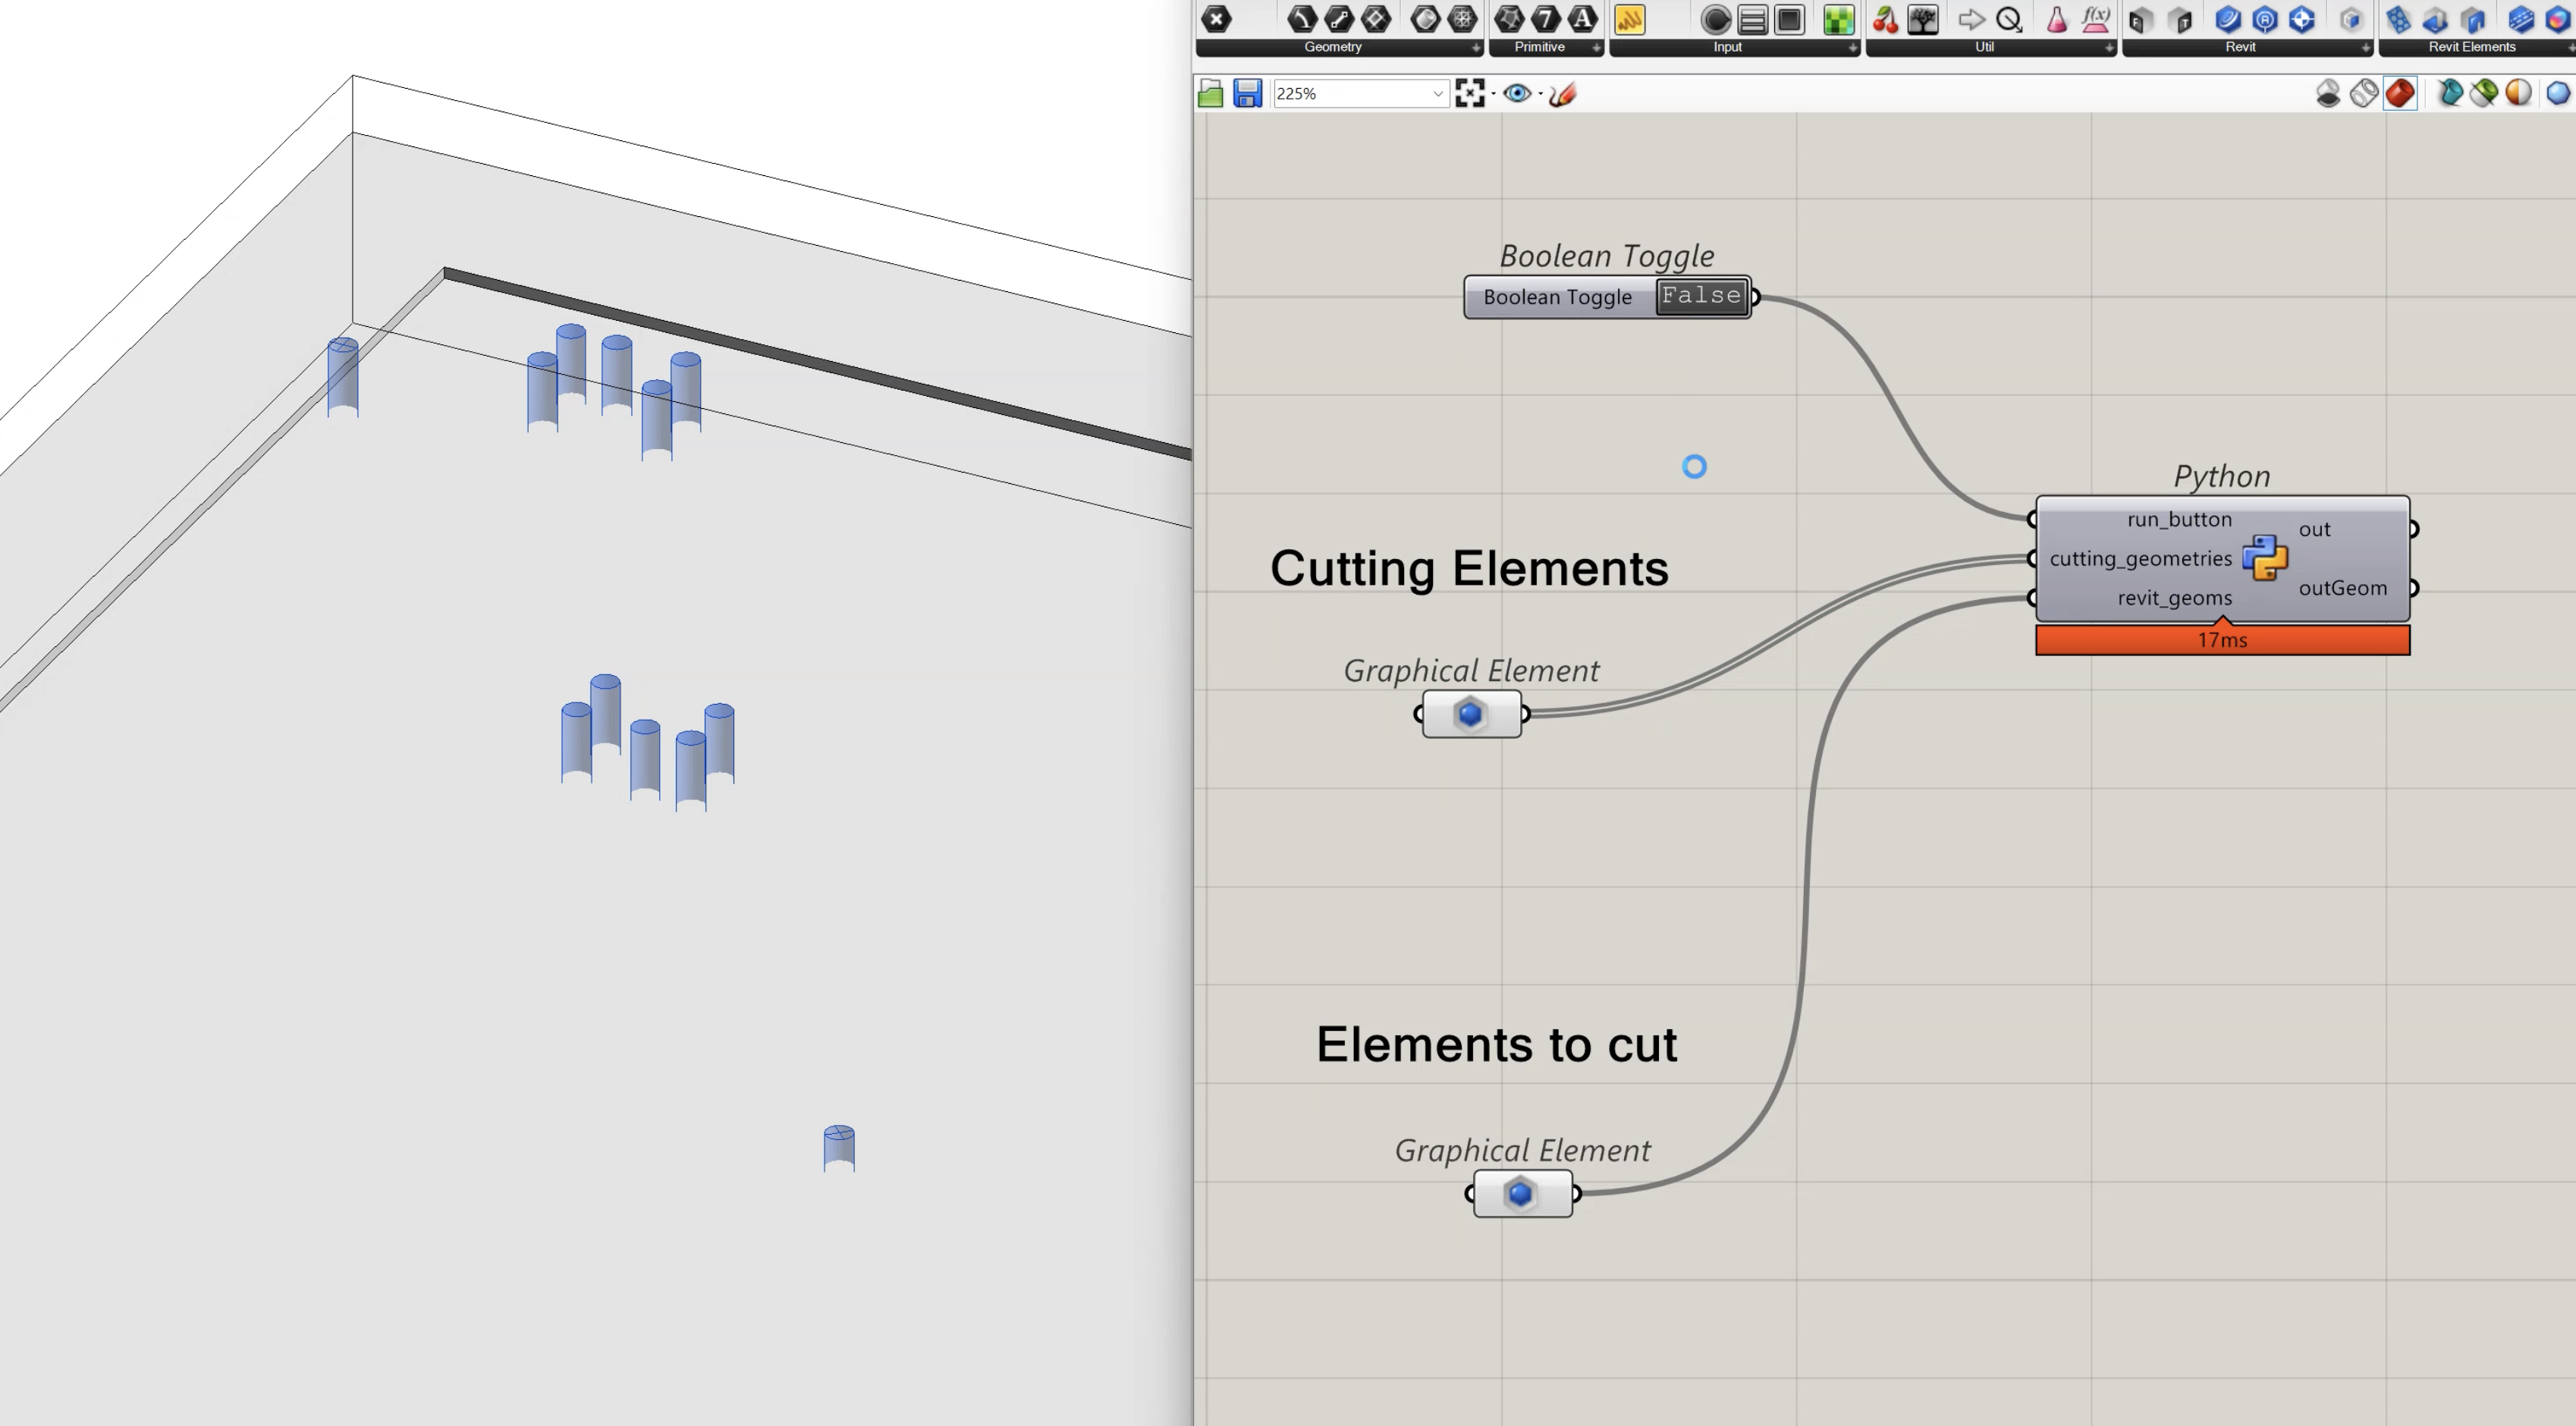Image resolution: width=2576 pixels, height=1426 pixels.
Task: Select the green Gradient input icon
Action: [x=1838, y=19]
